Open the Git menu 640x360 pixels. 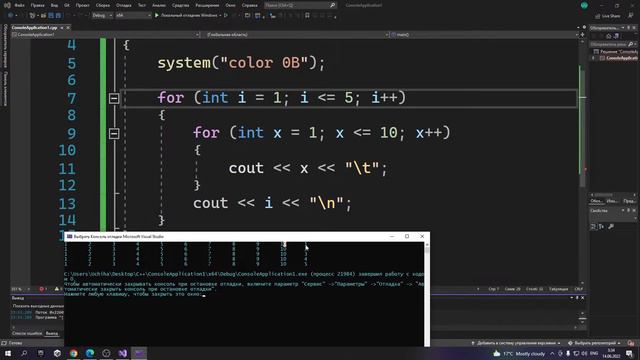point(67,5)
